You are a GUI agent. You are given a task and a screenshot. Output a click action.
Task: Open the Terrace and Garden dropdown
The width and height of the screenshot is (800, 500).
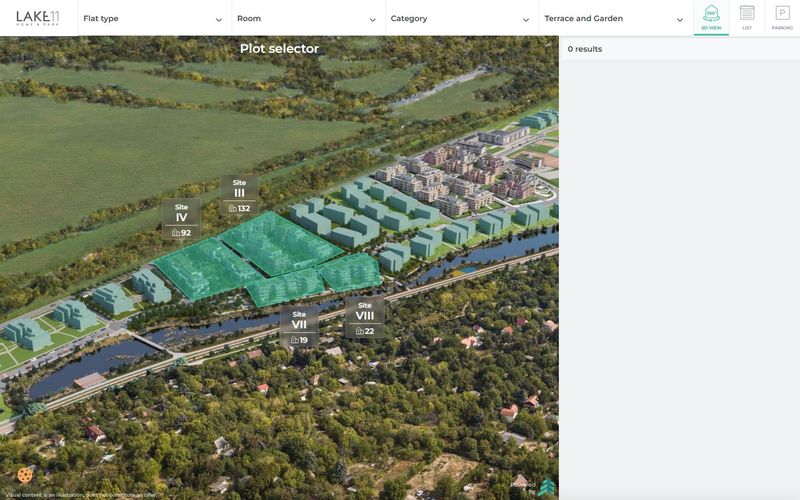tap(615, 18)
